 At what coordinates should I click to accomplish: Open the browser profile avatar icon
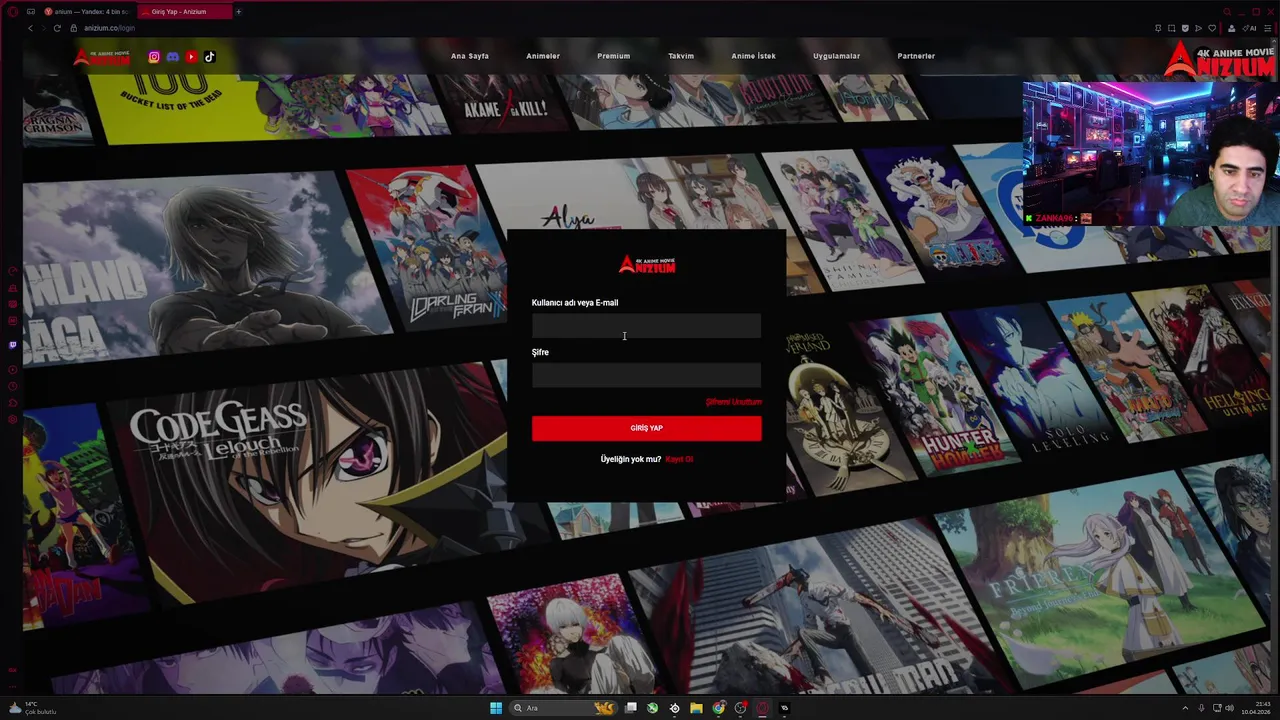coord(1231,28)
